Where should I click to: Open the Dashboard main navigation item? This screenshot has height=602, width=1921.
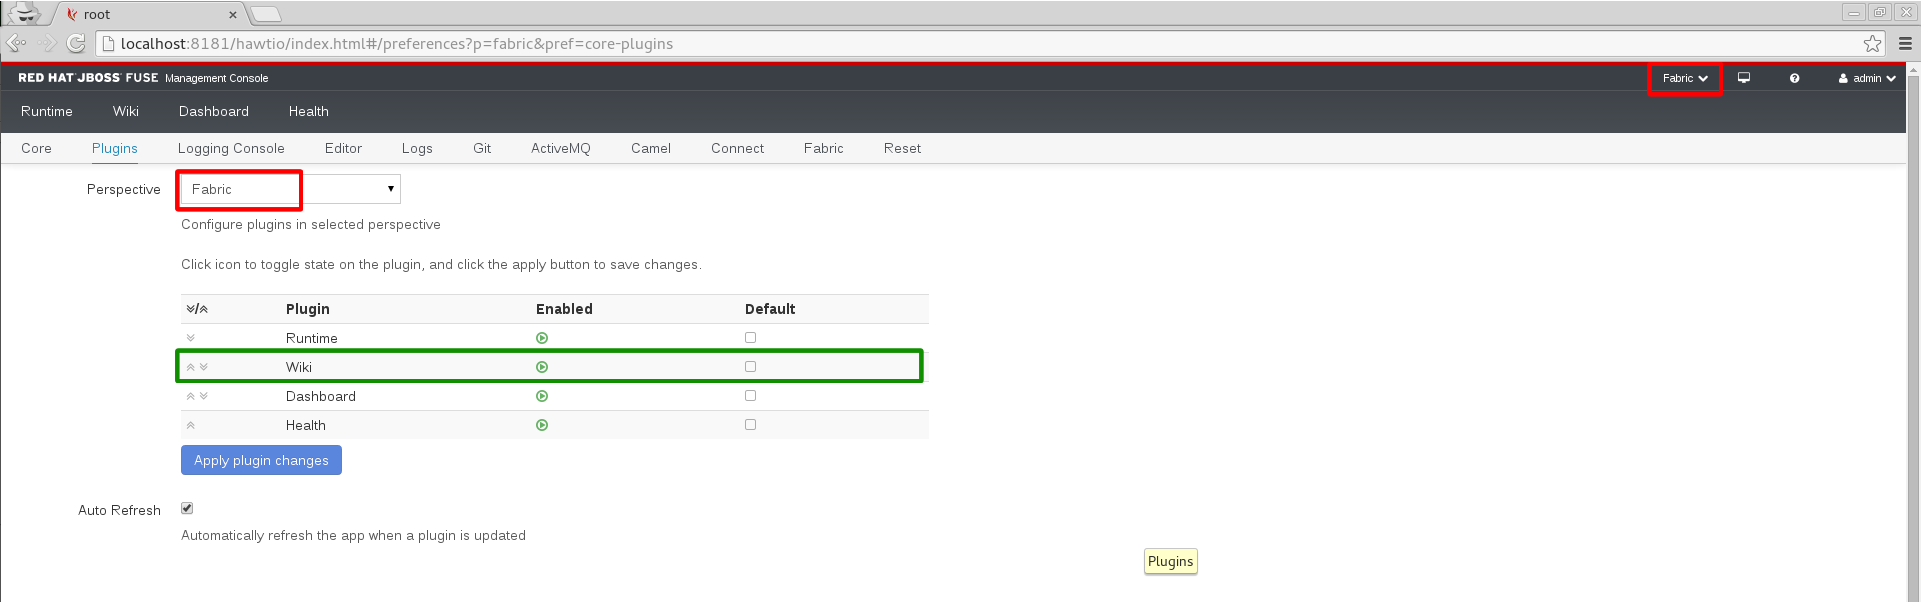[214, 111]
